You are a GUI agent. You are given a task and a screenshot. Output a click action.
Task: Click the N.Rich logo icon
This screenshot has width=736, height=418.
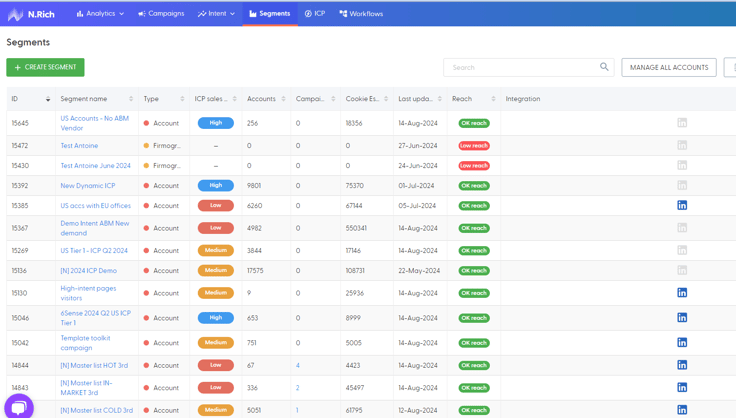15,14
